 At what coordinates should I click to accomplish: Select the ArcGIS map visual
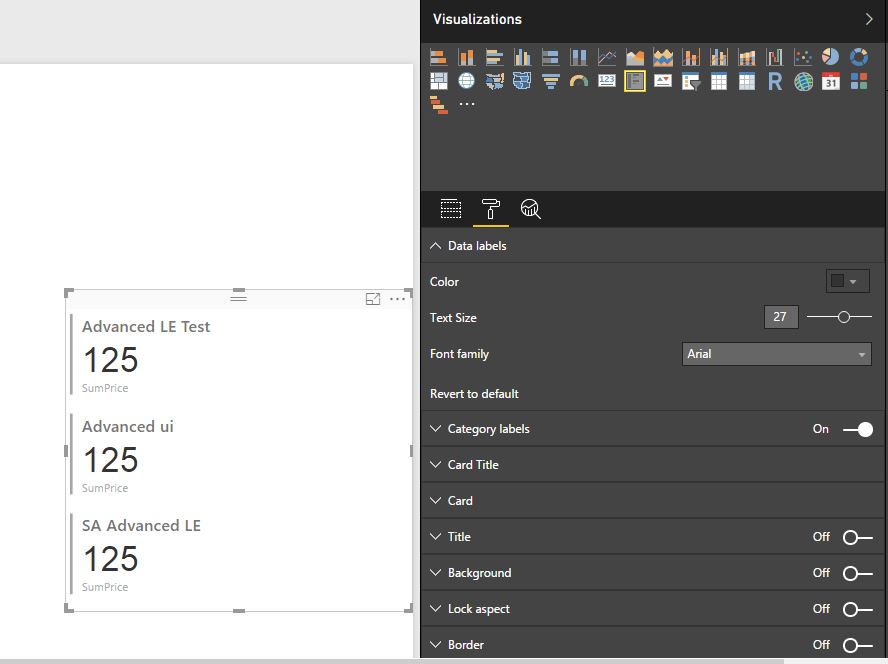(803, 82)
